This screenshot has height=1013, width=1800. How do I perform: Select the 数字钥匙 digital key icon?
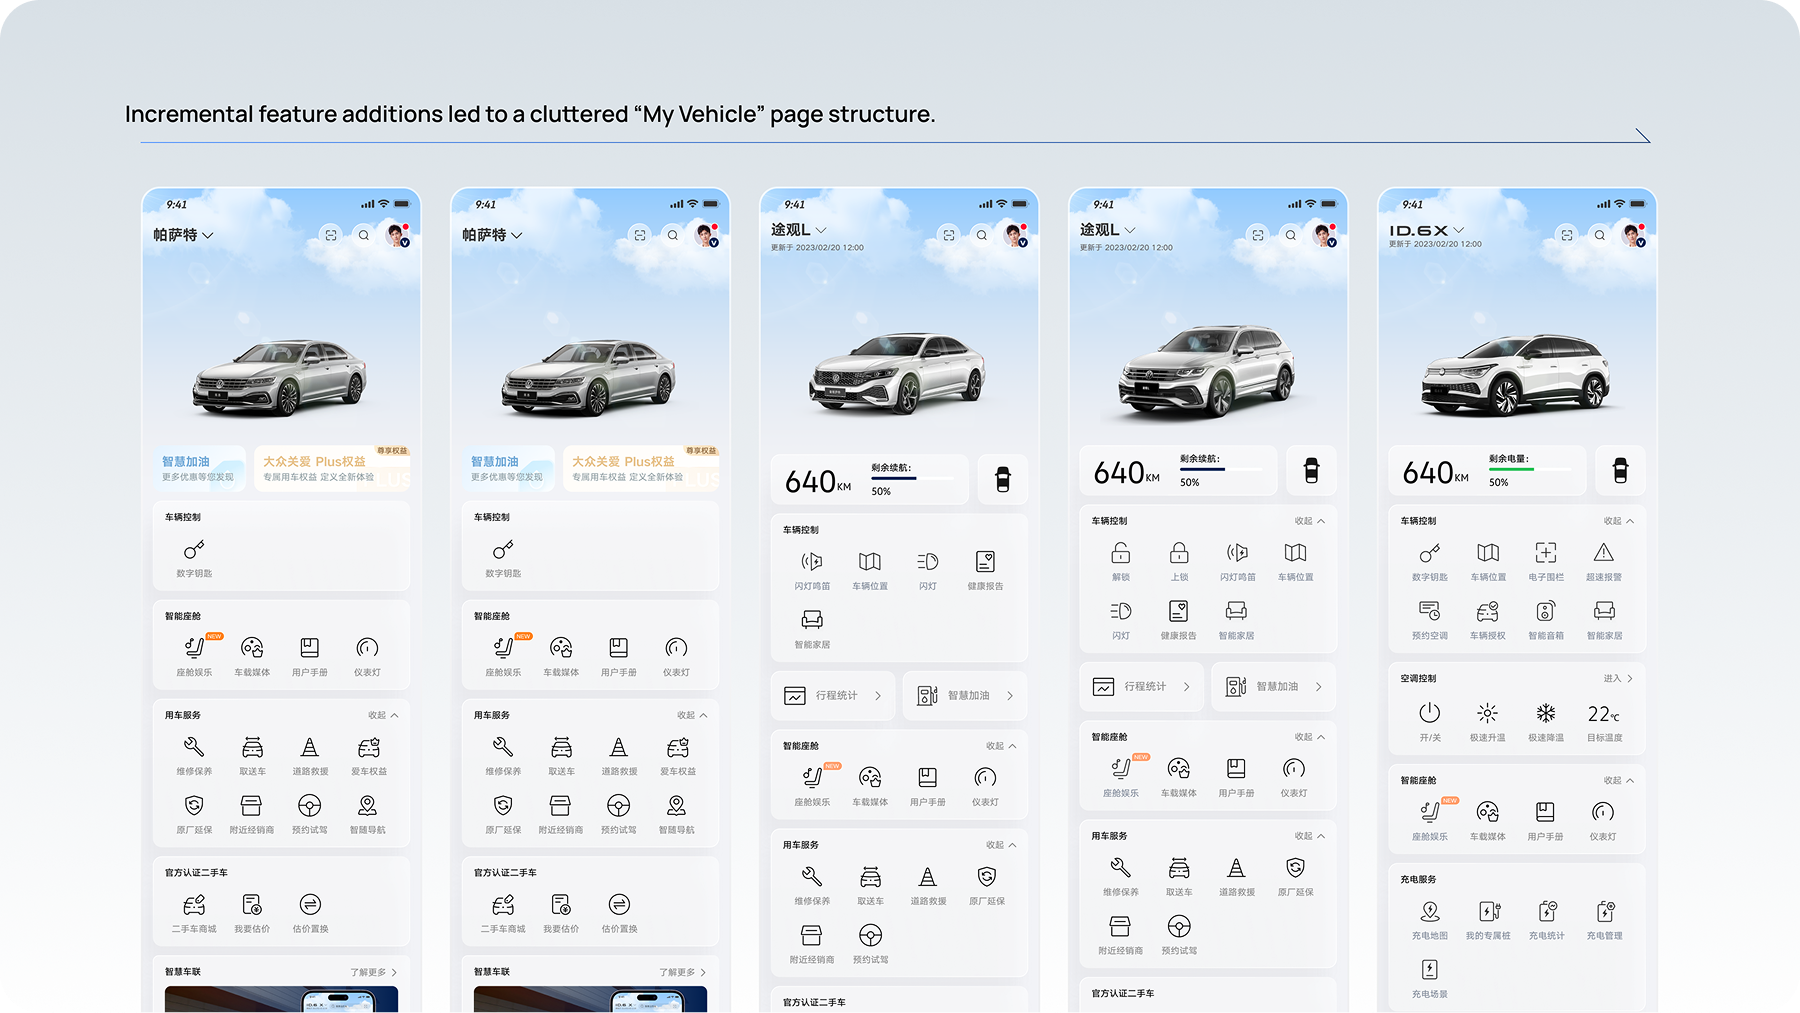(x=196, y=550)
